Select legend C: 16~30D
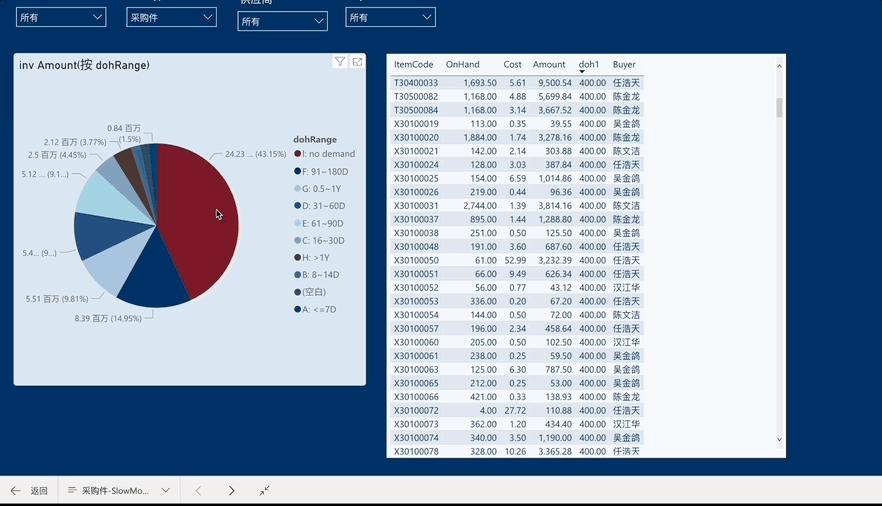882x506 pixels. pos(319,241)
